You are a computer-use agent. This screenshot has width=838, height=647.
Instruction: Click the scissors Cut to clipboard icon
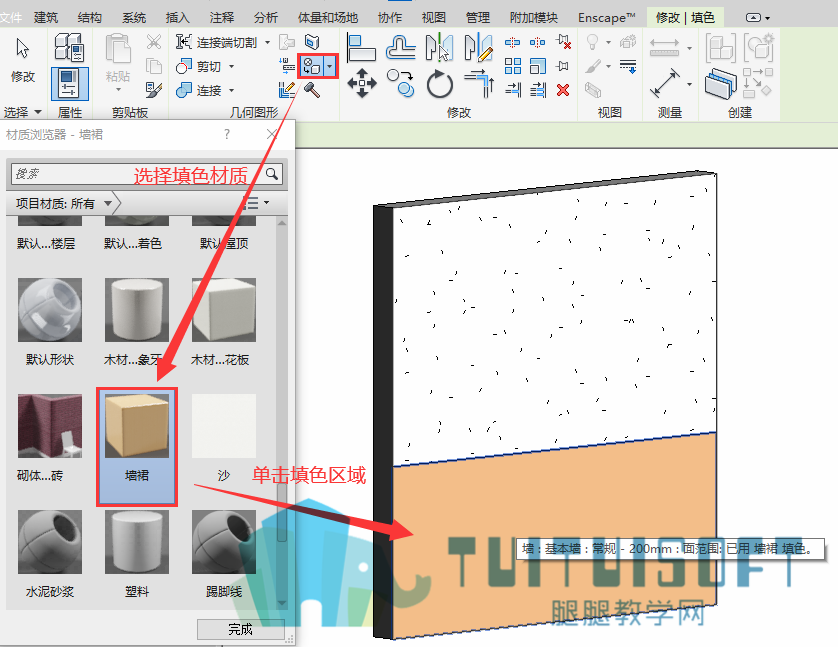(x=154, y=42)
